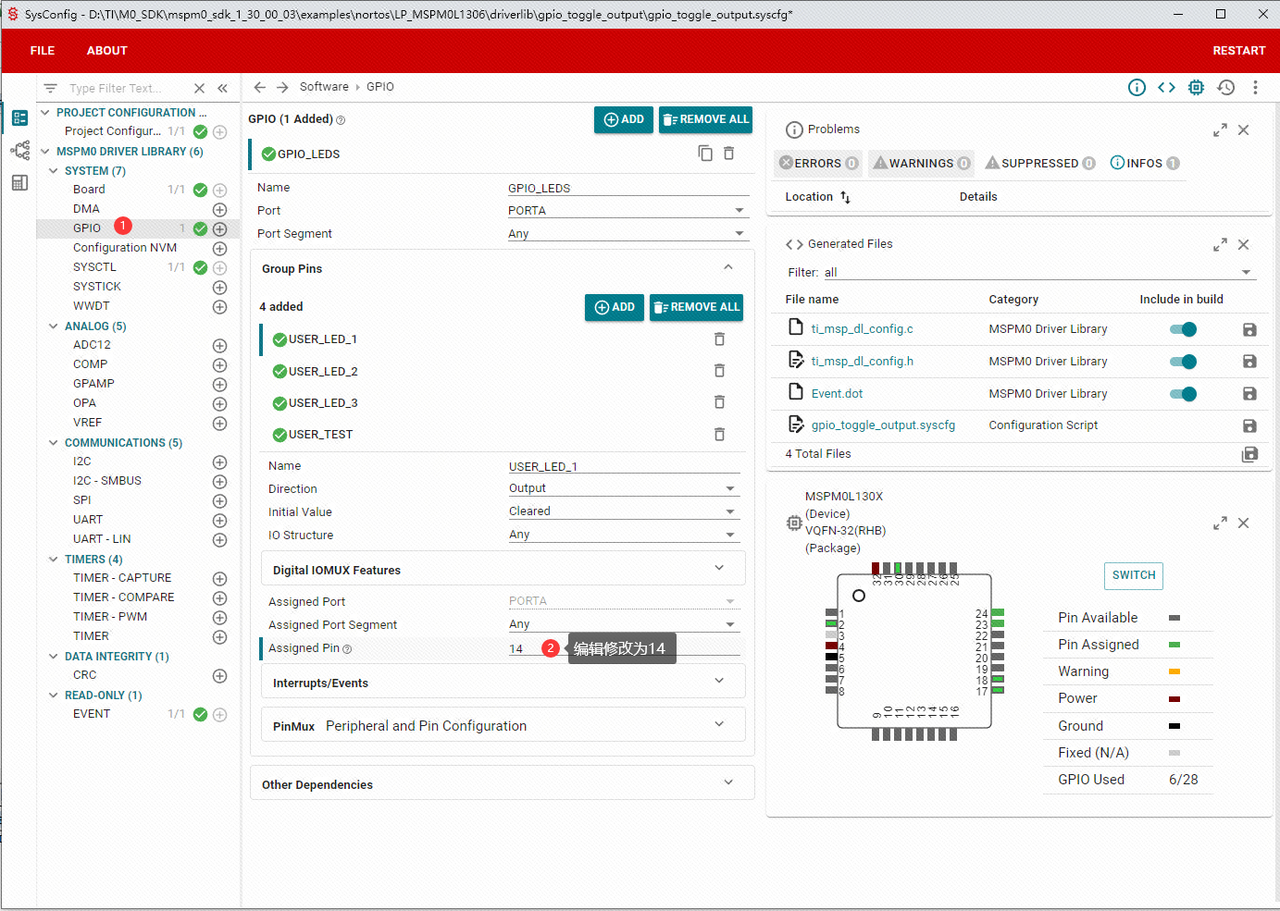Open the calculator-style sidebar icon
Screen dimensions: 1280x911
(19, 182)
